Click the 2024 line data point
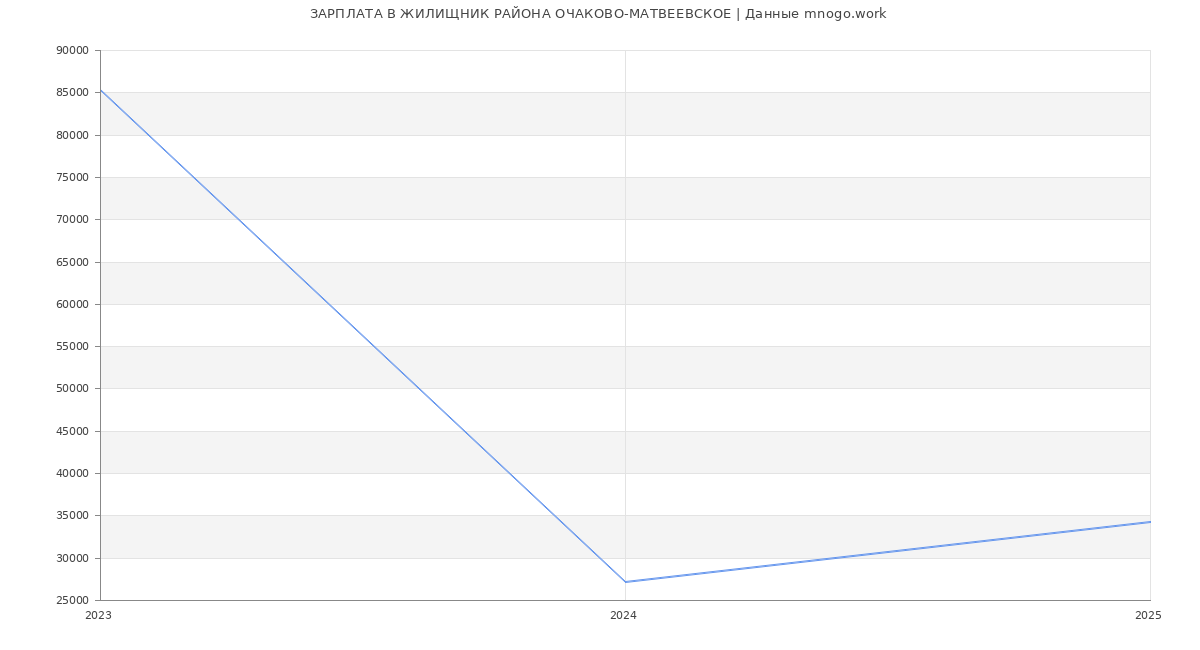The height and width of the screenshot is (650, 1200). 625,582
